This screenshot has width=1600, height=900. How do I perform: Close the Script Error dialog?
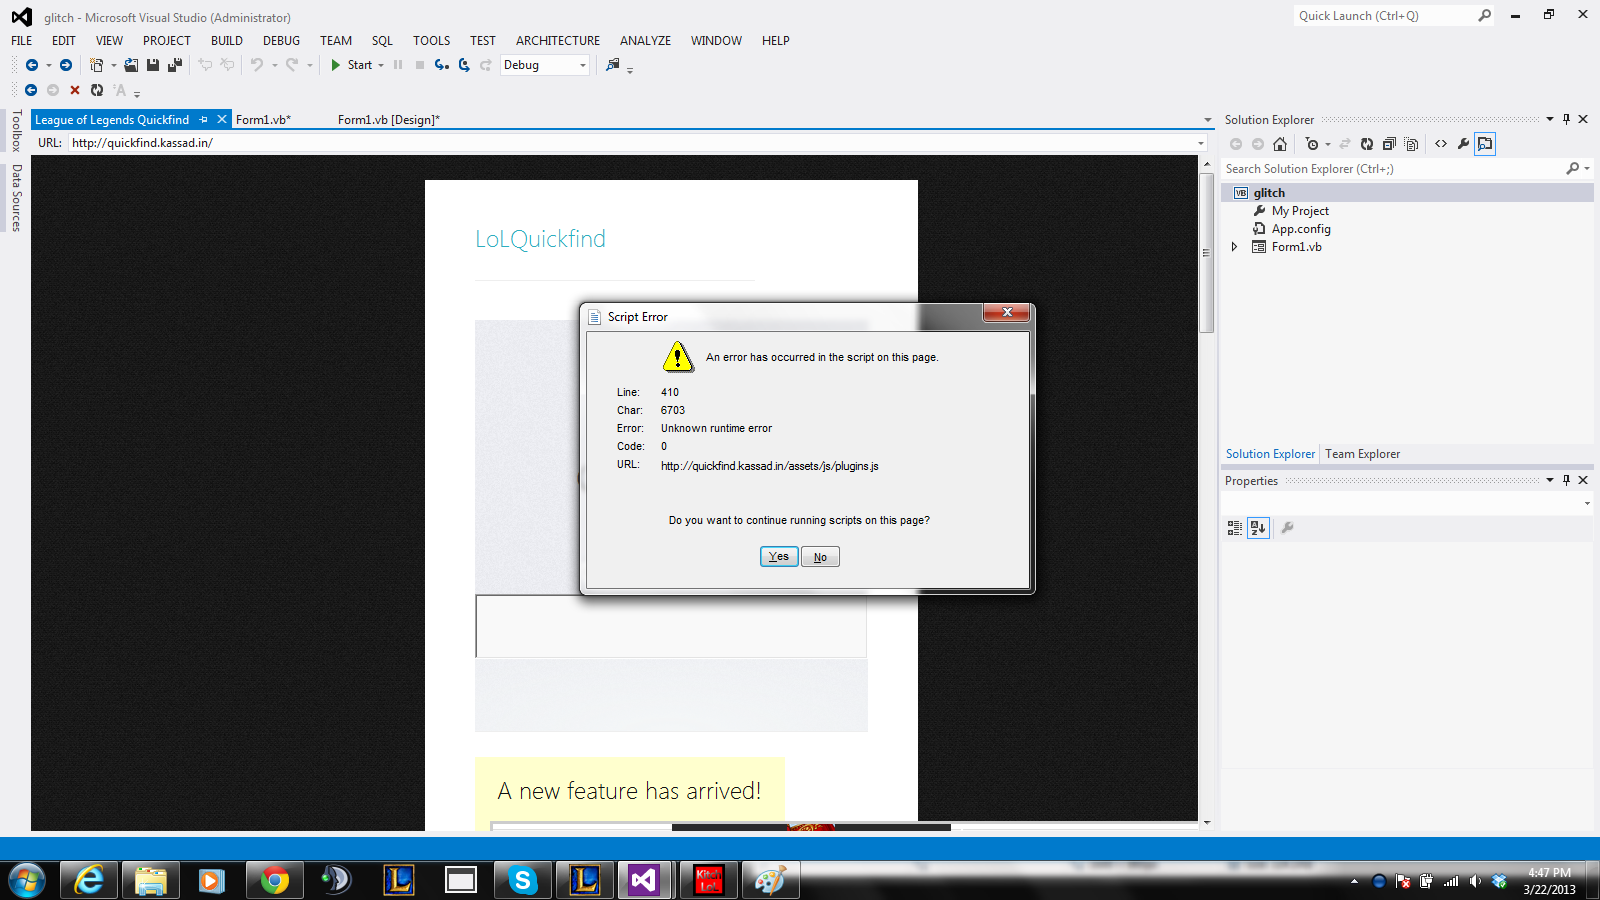[x=1007, y=313]
